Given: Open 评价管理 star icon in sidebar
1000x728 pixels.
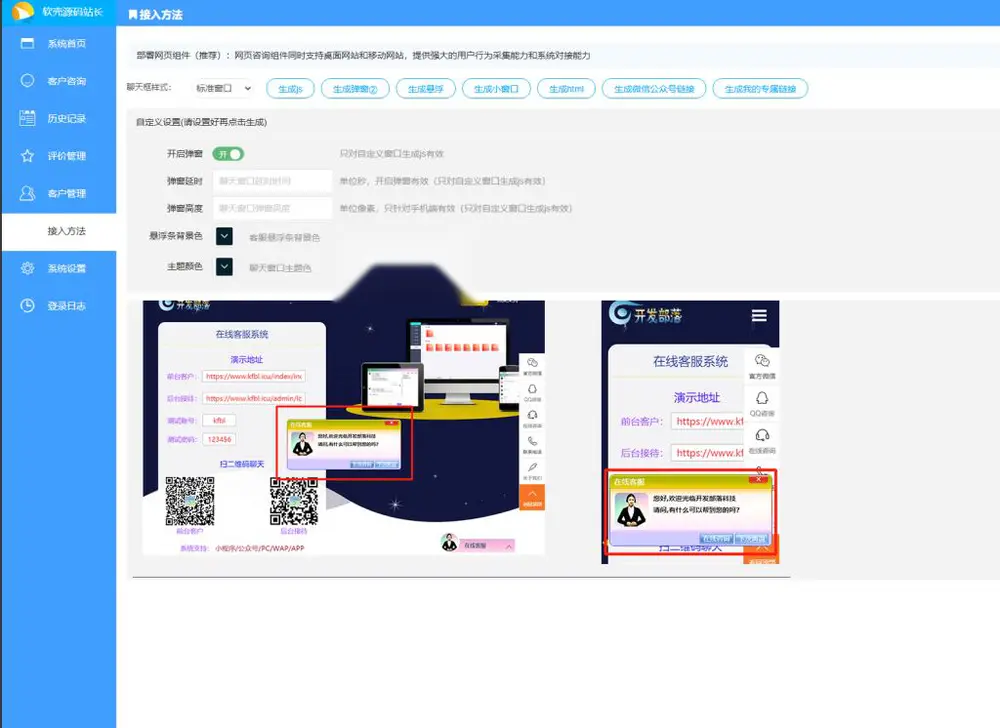Looking at the screenshot, I should coord(27,156).
